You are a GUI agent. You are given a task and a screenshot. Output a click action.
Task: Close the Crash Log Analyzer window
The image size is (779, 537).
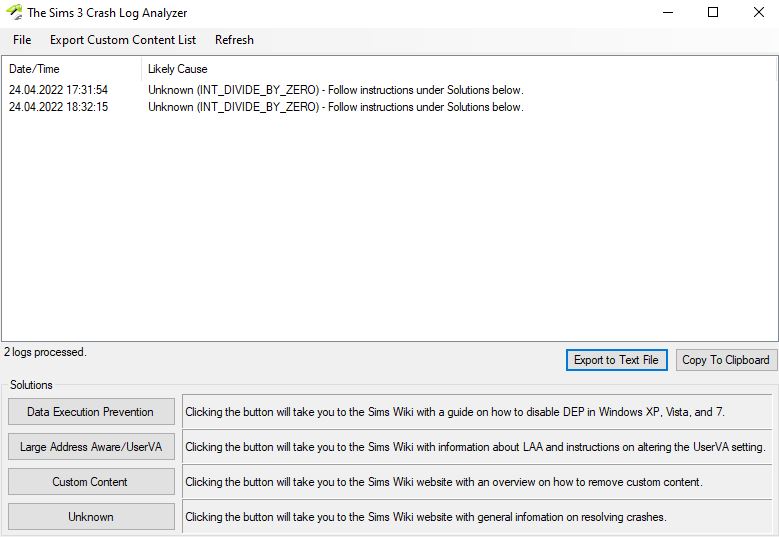click(756, 13)
